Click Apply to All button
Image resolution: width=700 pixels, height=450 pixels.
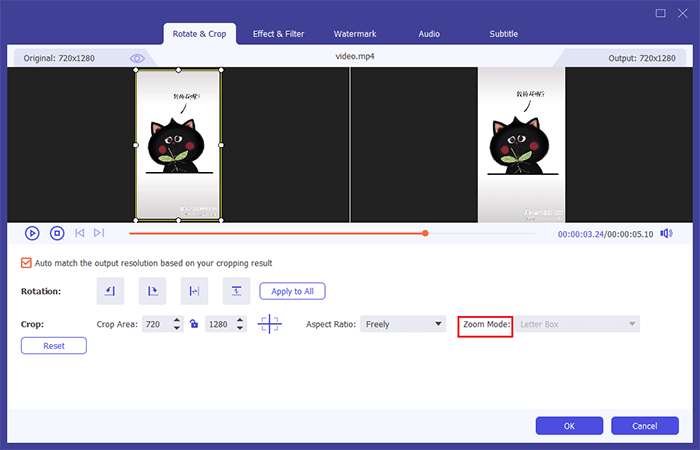292,292
